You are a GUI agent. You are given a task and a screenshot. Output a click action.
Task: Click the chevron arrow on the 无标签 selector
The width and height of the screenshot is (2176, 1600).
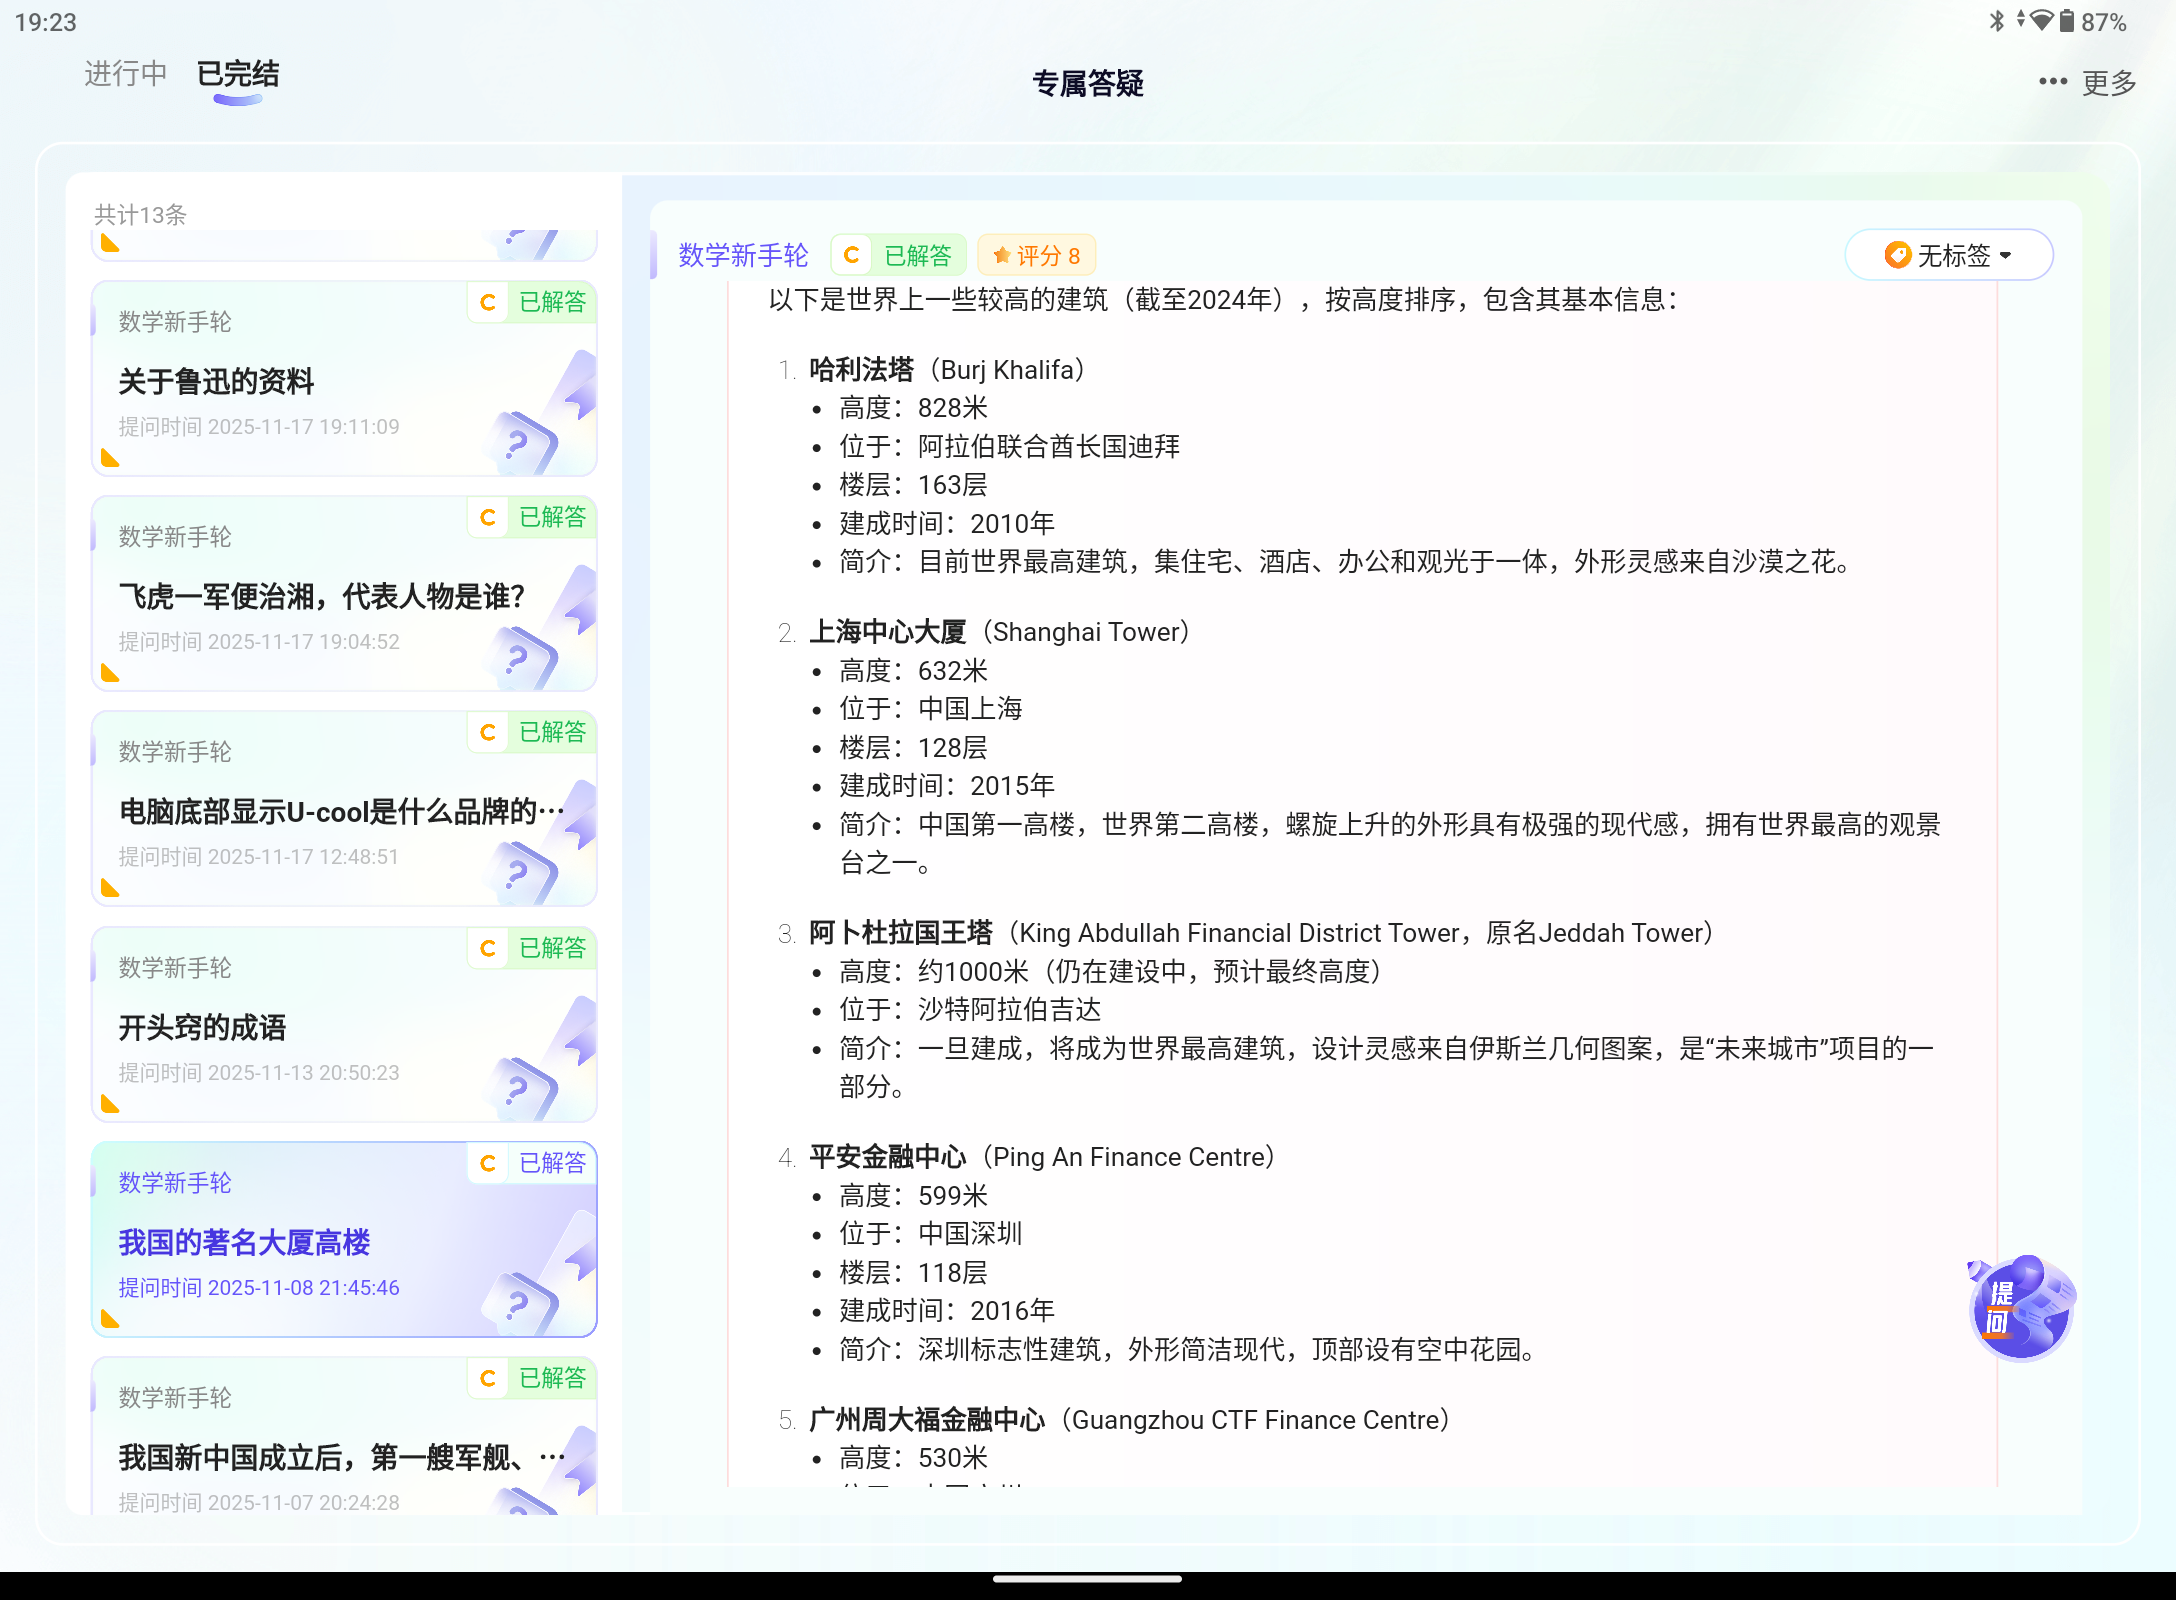pos(2005,256)
